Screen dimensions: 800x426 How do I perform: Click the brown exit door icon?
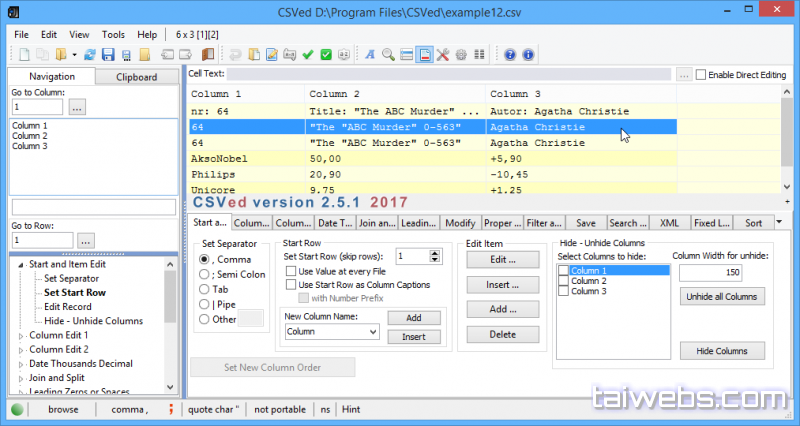[x=208, y=55]
